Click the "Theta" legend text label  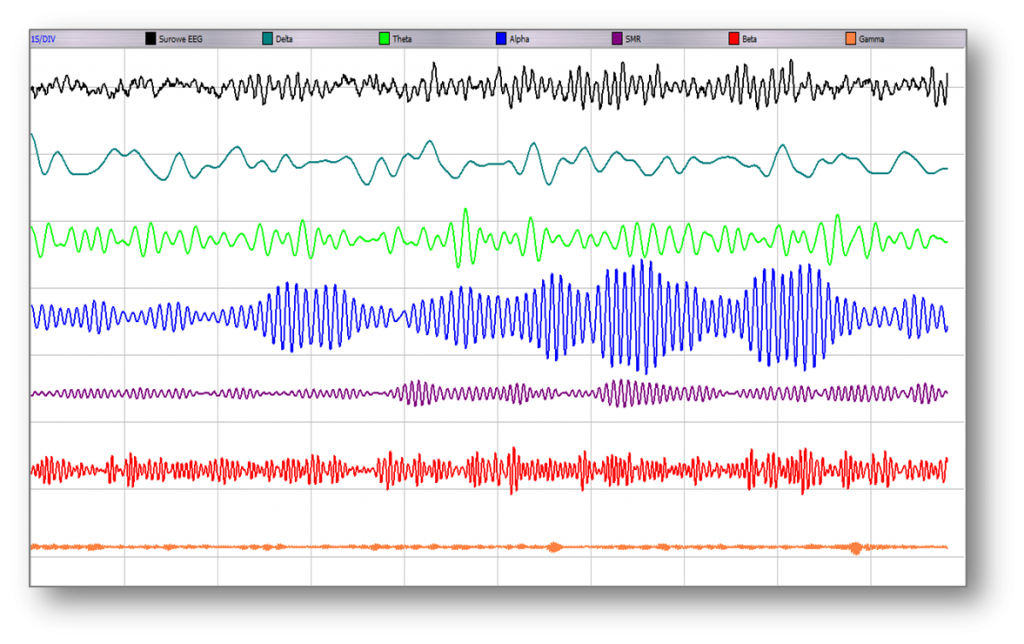pyautogui.click(x=402, y=39)
